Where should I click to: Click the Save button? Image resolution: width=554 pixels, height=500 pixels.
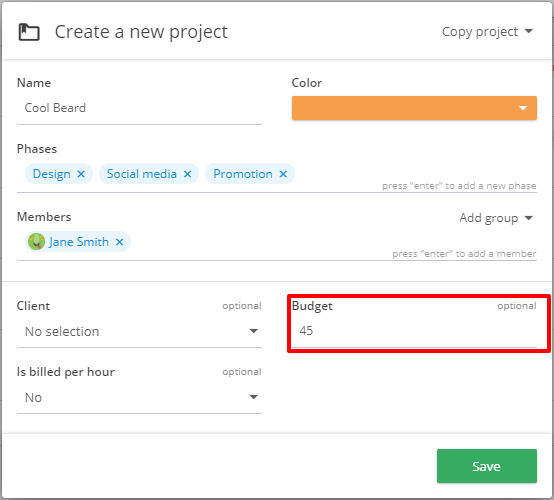coord(487,466)
